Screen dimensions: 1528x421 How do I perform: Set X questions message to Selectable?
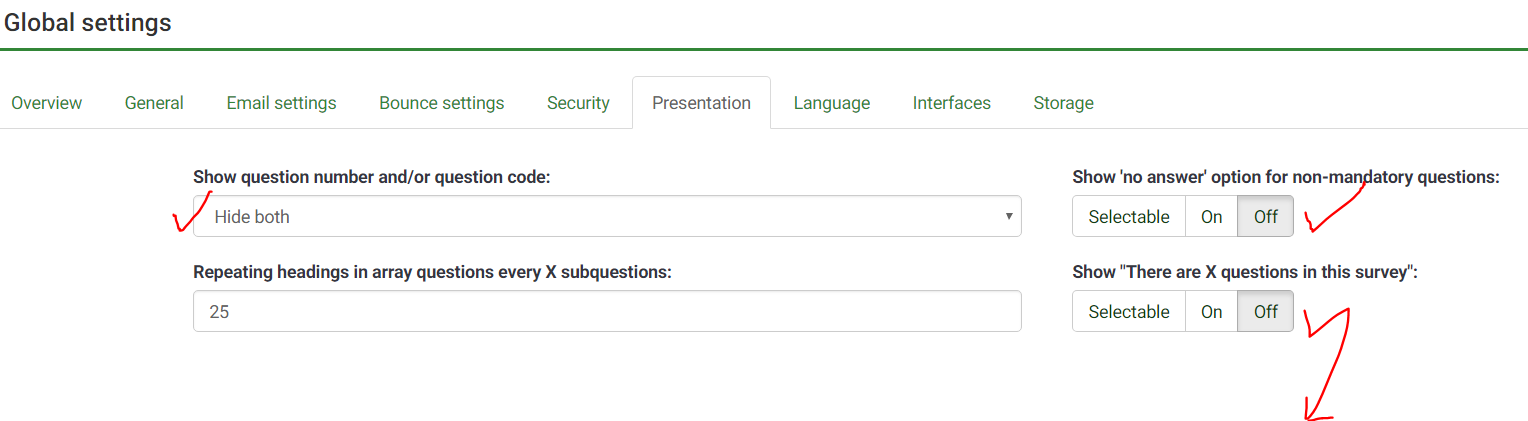point(1129,311)
